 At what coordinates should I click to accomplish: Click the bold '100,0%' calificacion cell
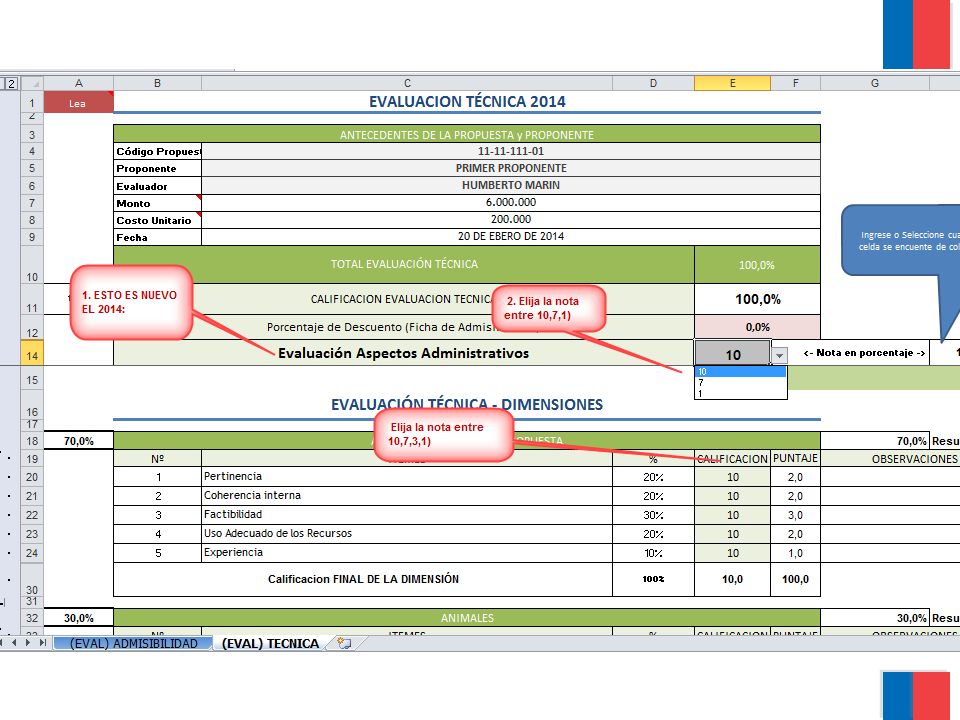tap(757, 299)
